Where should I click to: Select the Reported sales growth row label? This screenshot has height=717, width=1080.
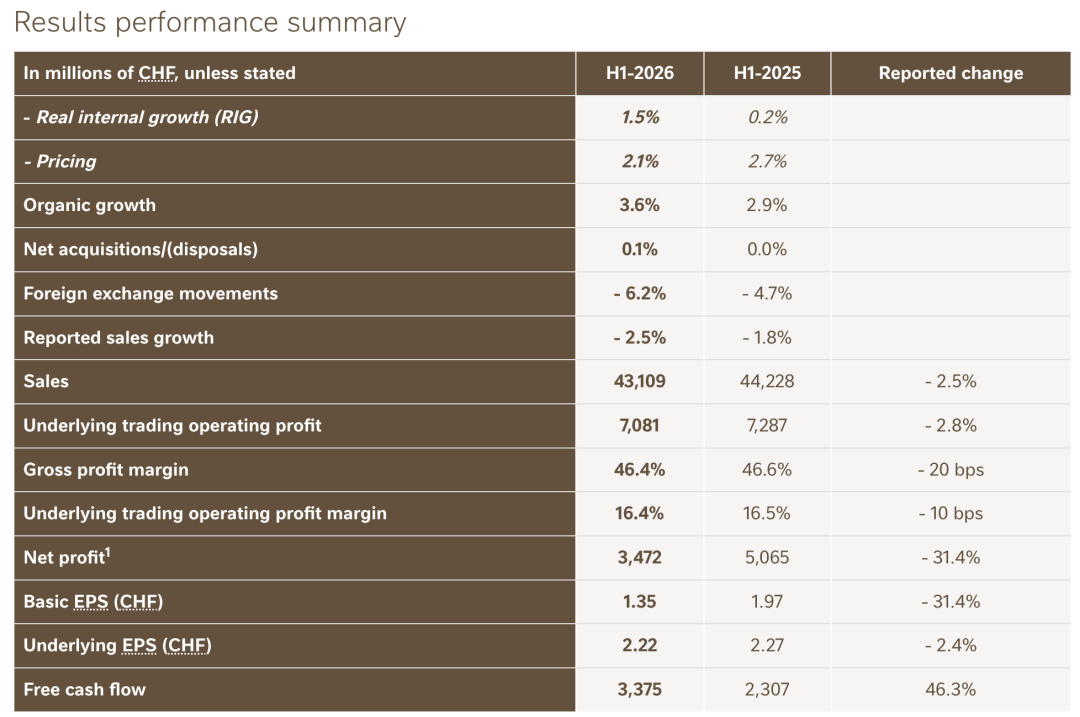[118, 337]
